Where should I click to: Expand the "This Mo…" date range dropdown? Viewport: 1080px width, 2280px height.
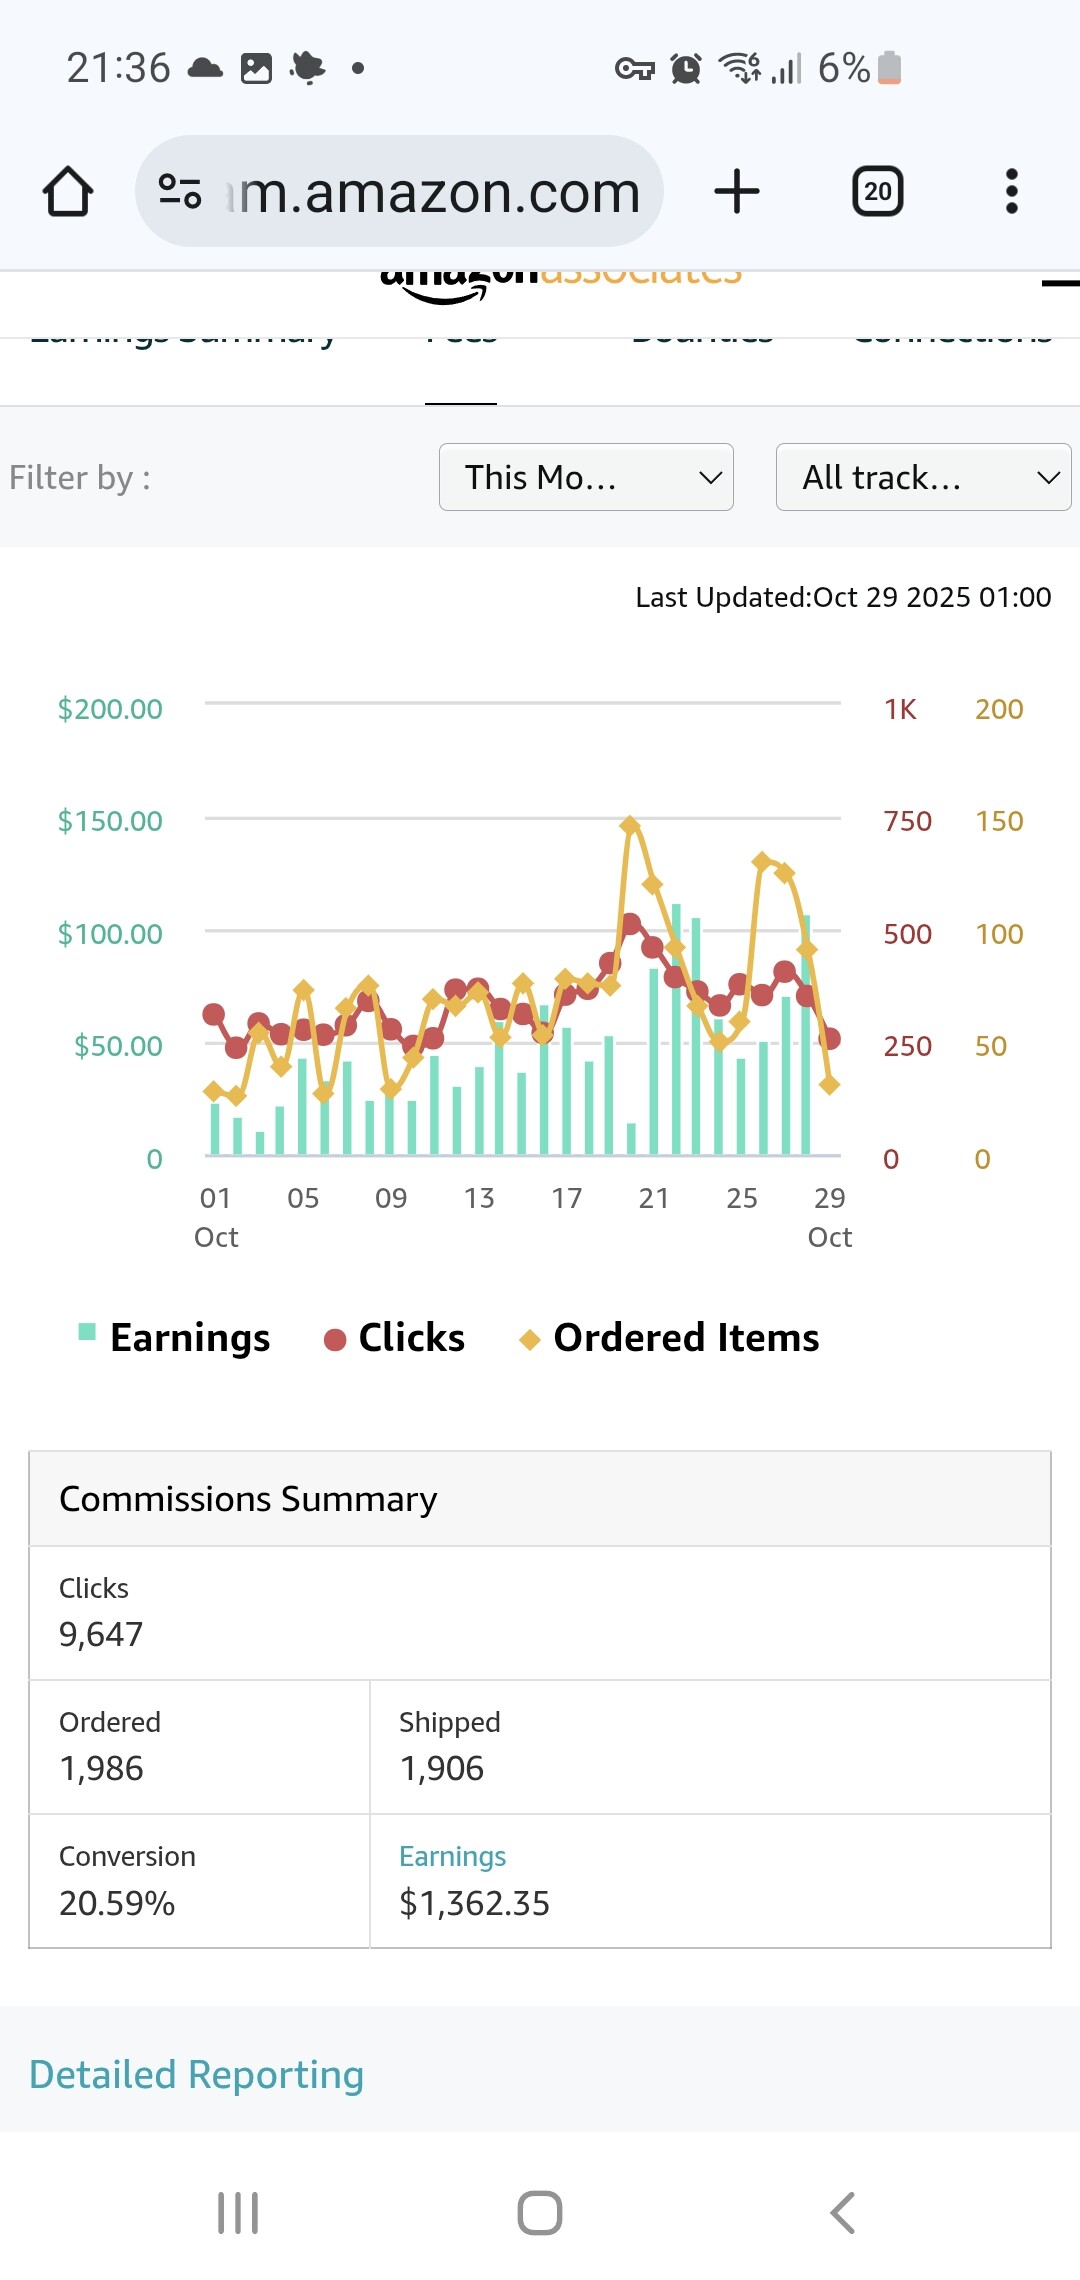[x=586, y=477]
